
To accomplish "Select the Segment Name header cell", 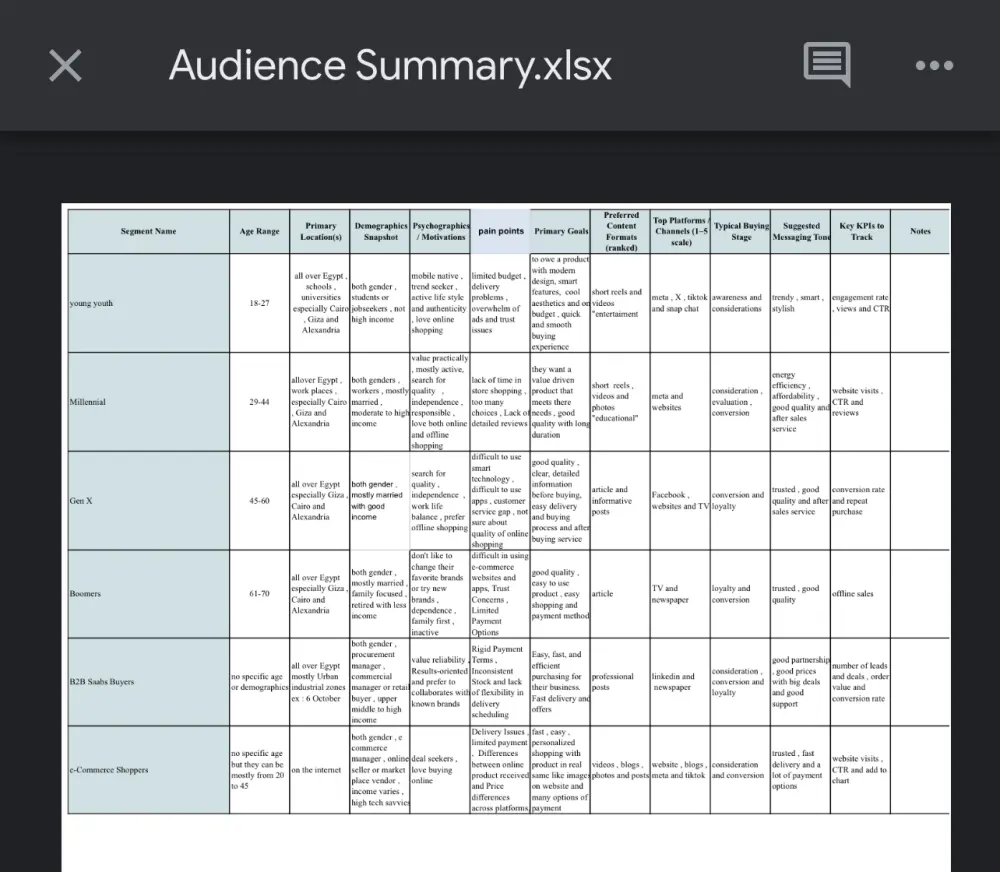I will click(x=148, y=231).
